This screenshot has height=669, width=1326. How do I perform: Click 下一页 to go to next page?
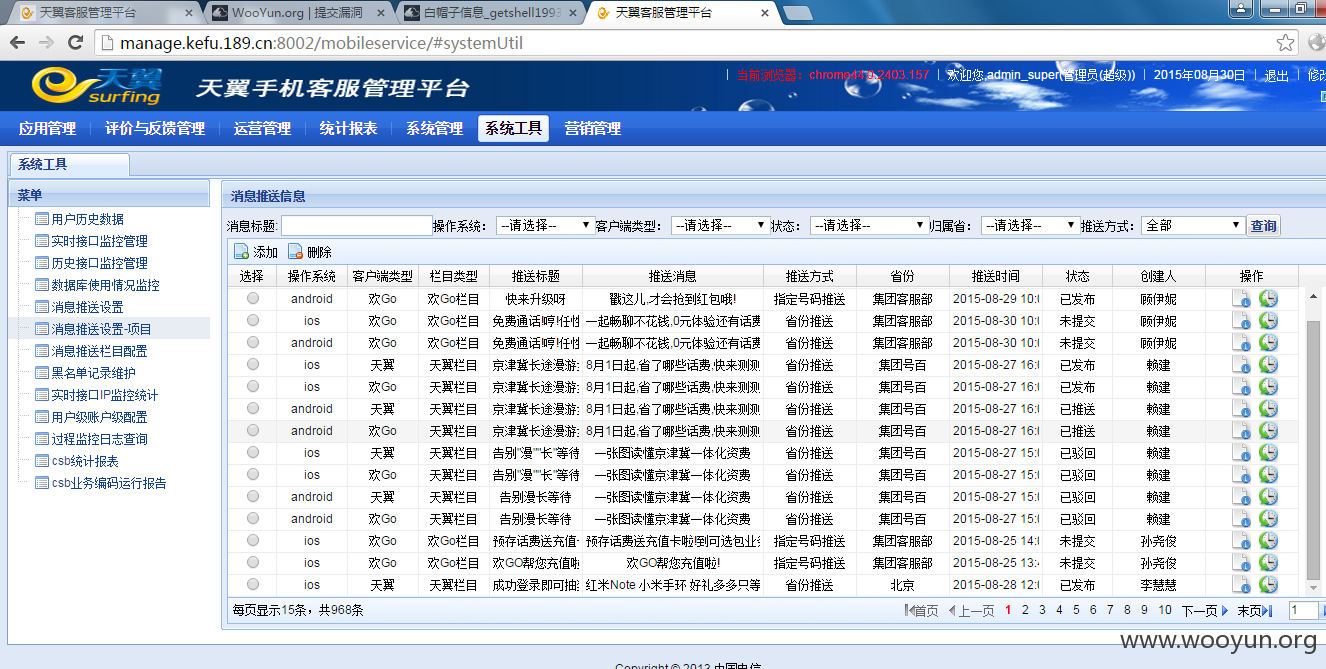[x=1205, y=610]
